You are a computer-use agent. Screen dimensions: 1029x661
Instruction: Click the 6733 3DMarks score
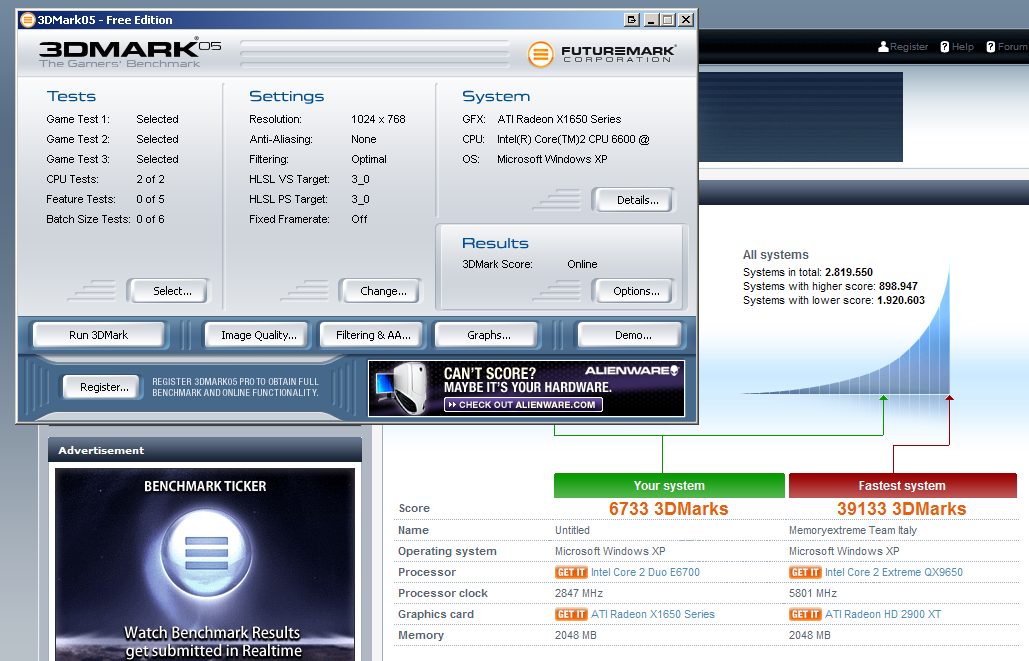(668, 509)
